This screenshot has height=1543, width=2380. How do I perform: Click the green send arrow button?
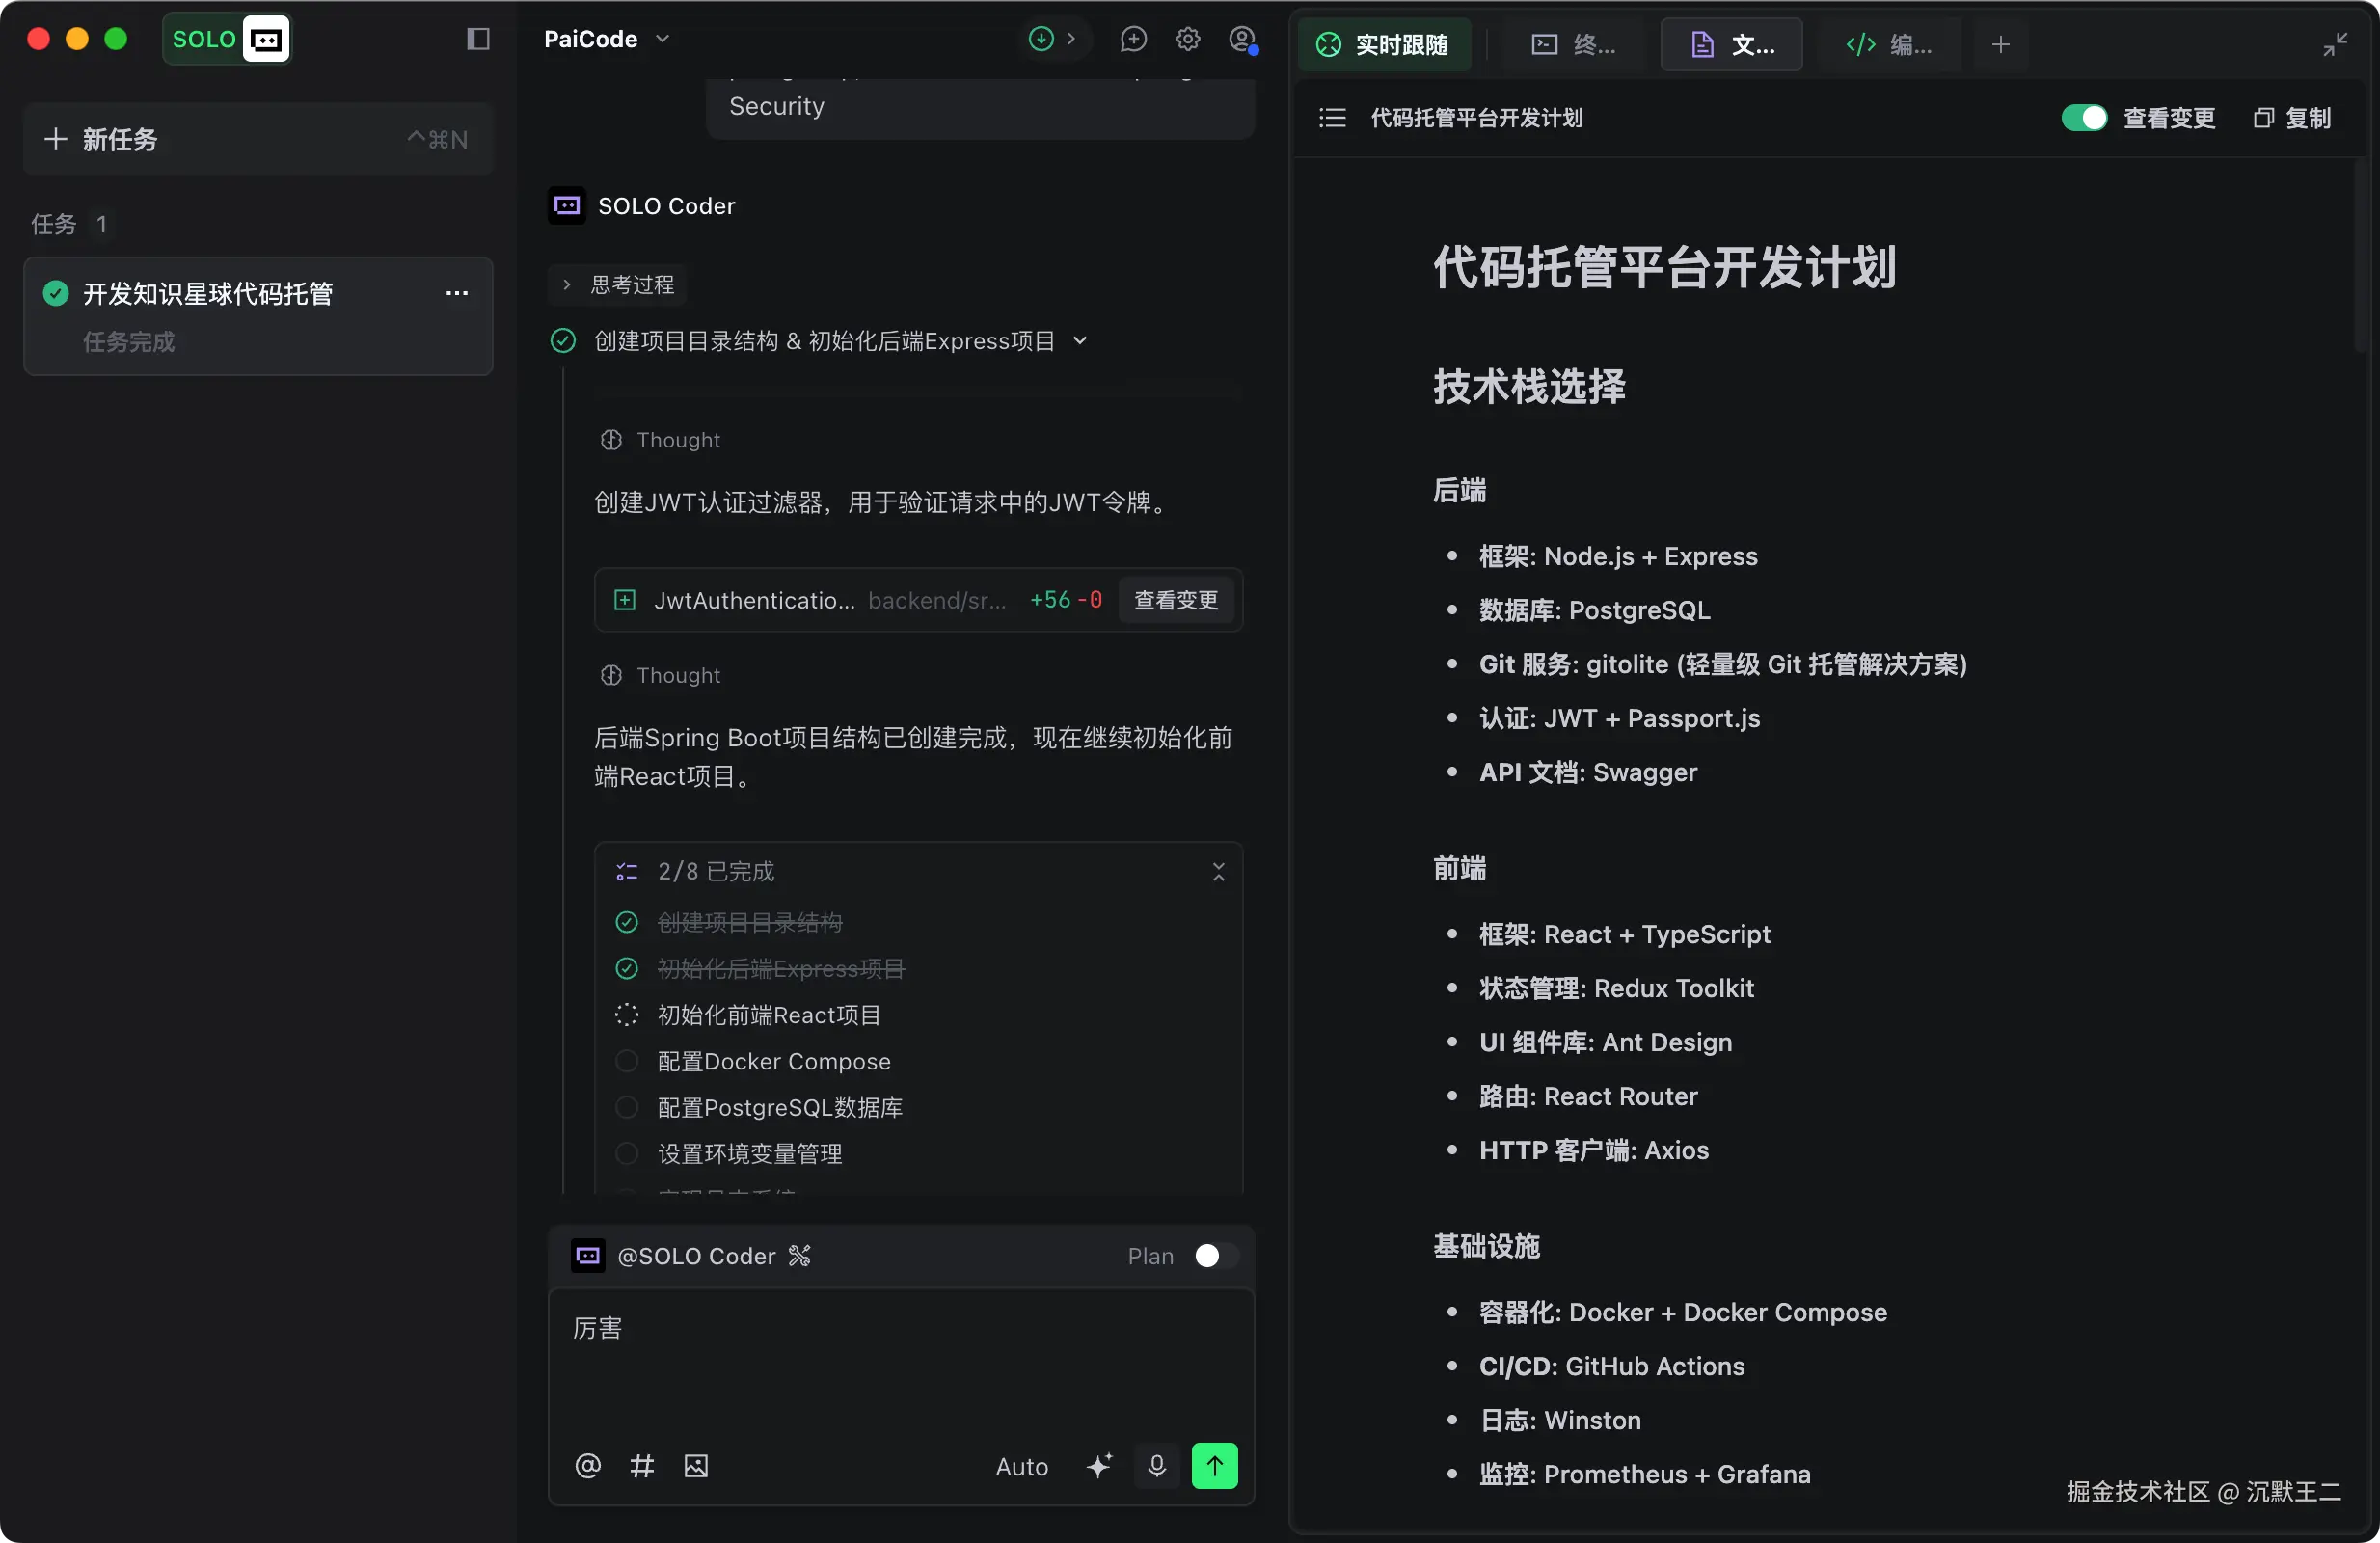click(x=1214, y=1466)
